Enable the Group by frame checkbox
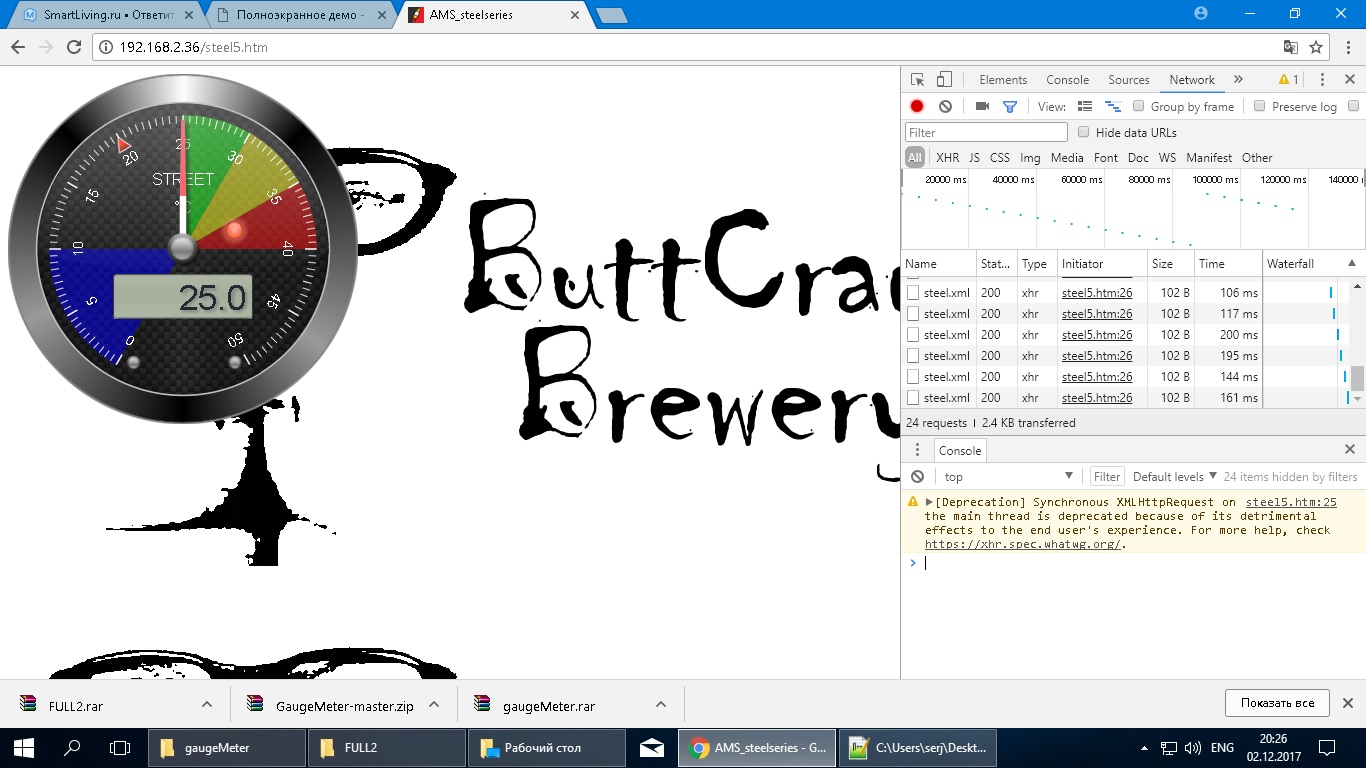The width and height of the screenshot is (1366, 768). (1138, 106)
